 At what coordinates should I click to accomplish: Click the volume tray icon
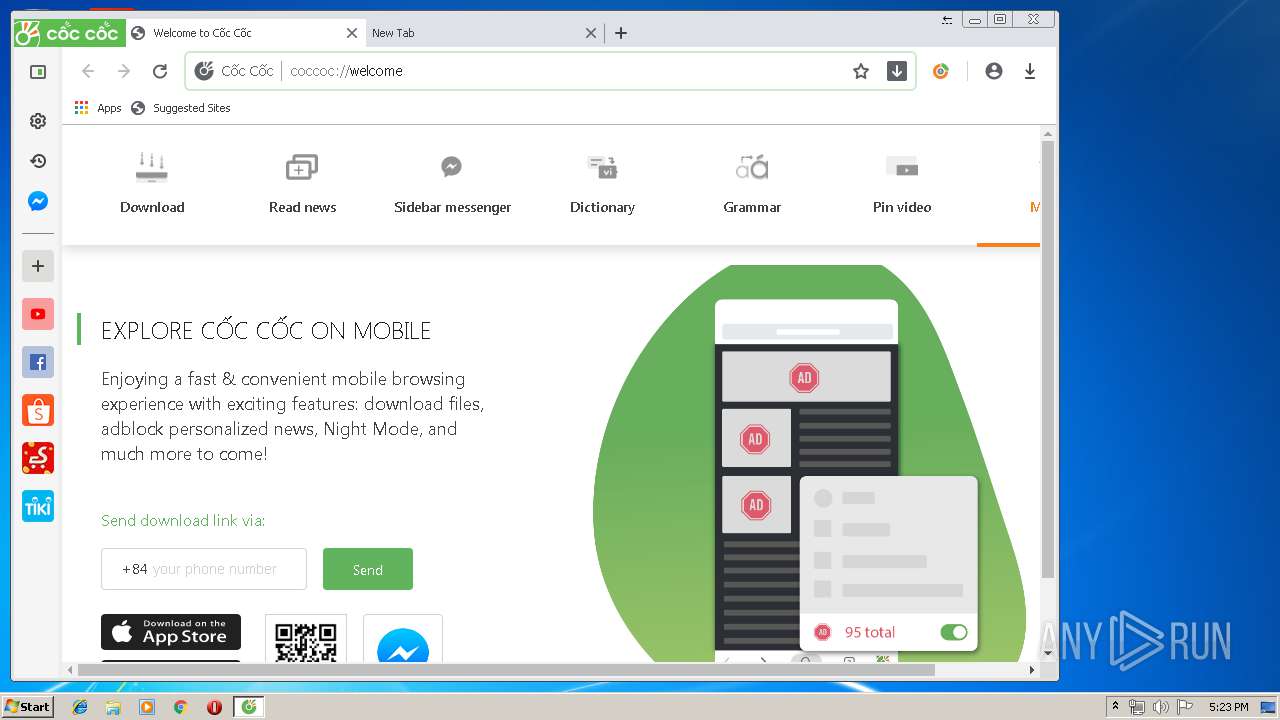click(x=1160, y=707)
